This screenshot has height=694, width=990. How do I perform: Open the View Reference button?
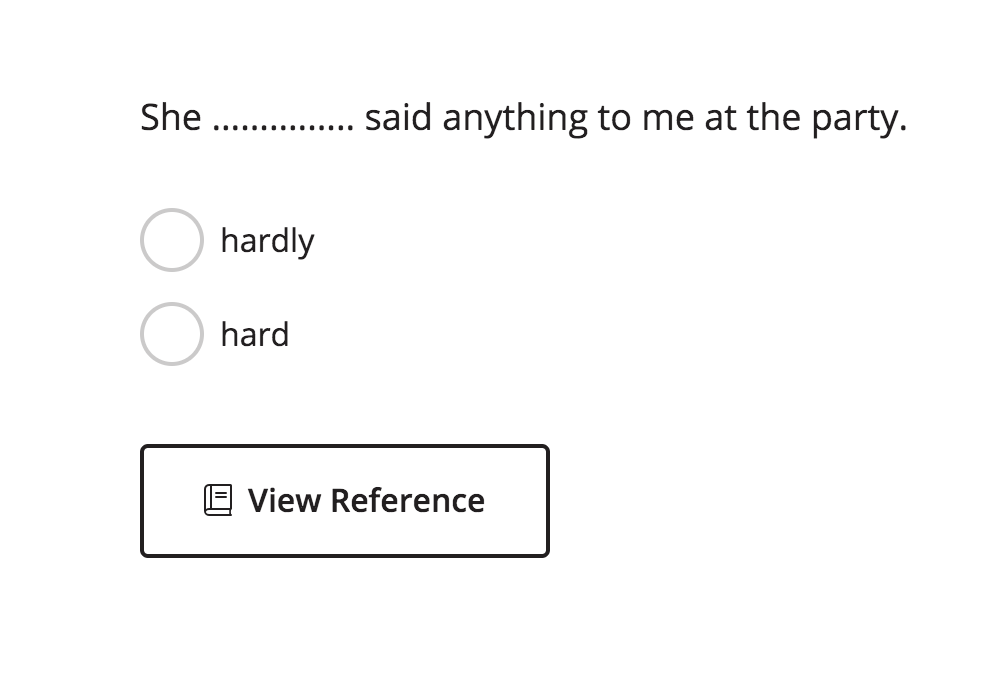(345, 501)
